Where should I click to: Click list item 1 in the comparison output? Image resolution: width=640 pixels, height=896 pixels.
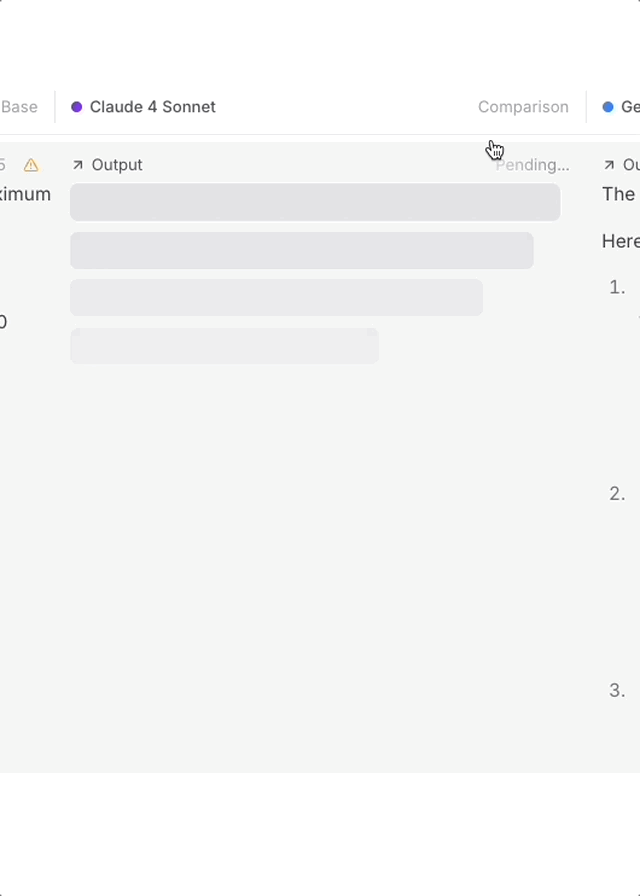click(618, 285)
